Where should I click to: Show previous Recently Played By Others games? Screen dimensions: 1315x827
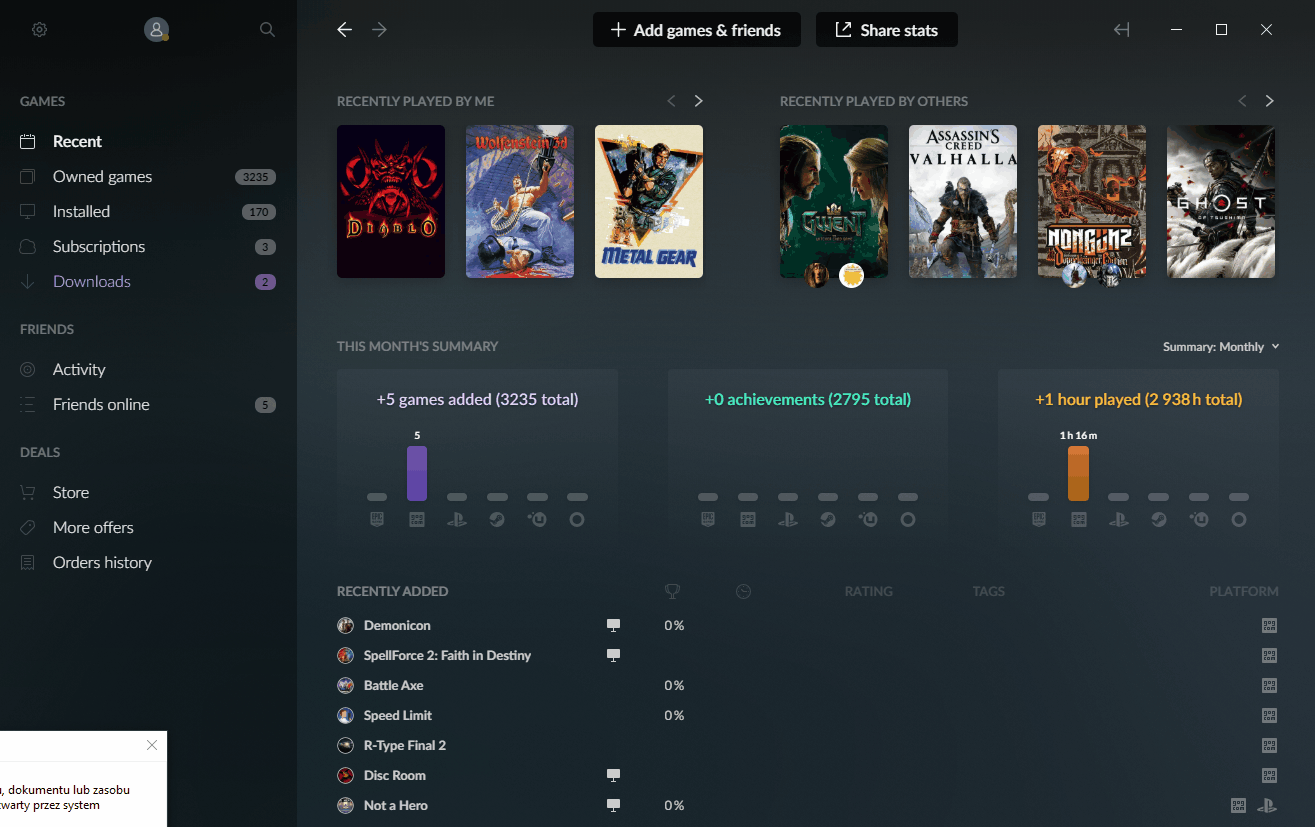(x=1242, y=101)
